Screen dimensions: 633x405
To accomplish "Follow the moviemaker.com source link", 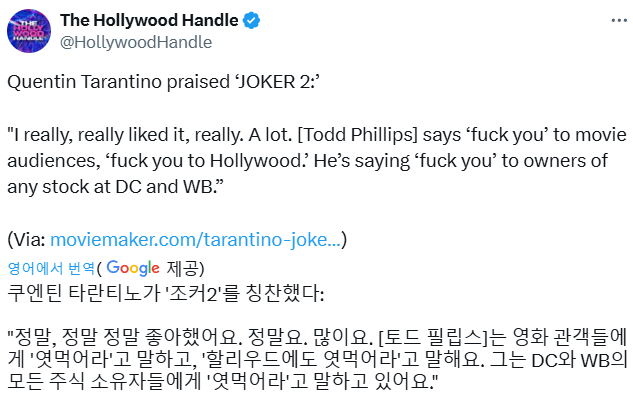I will [198, 239].
